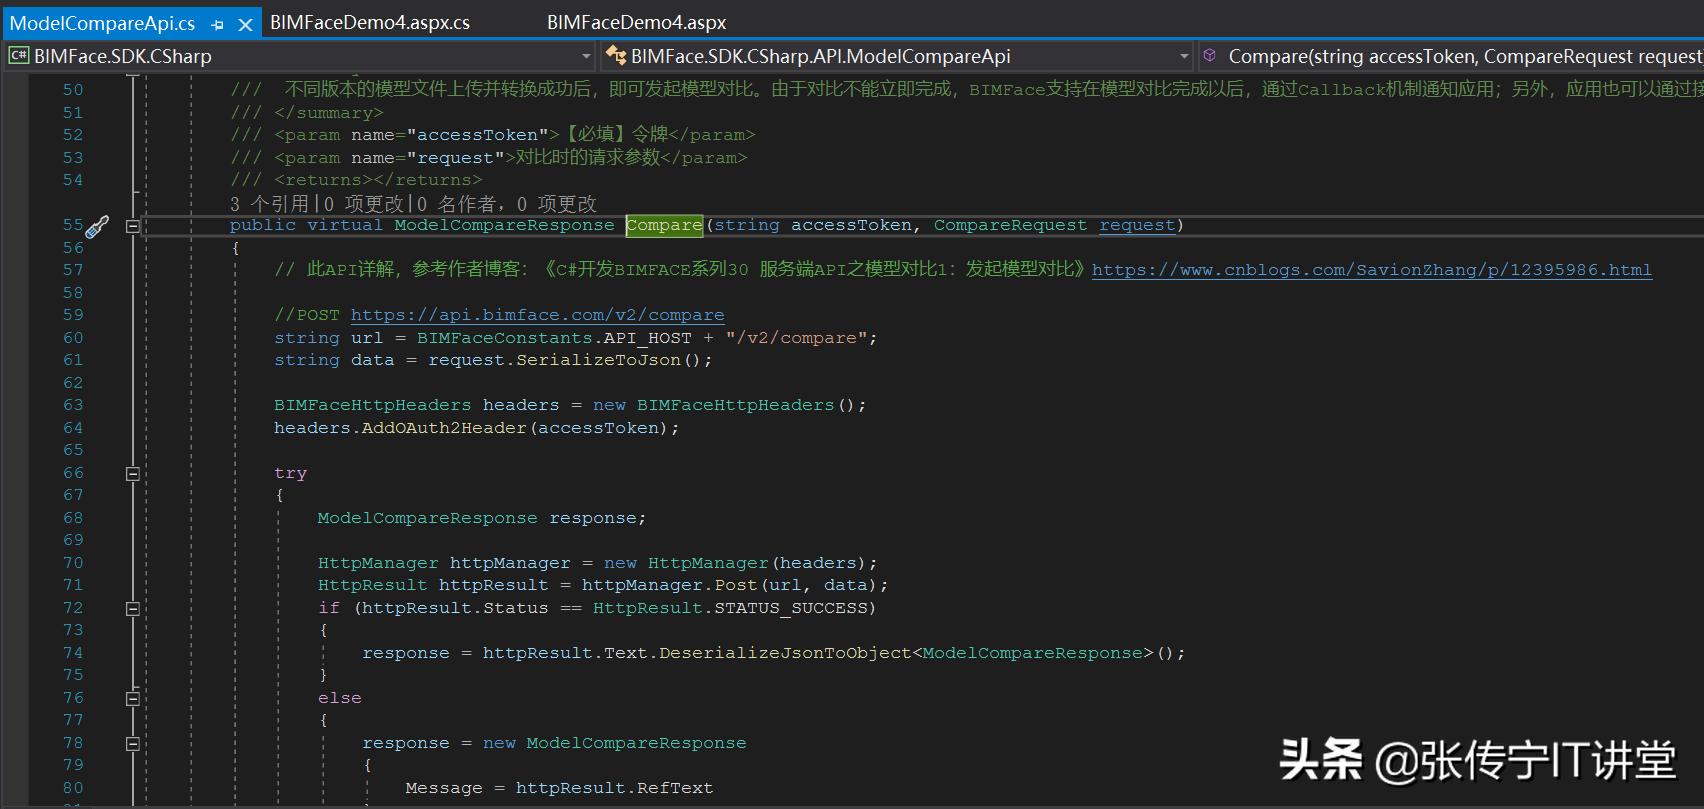Switch to the ModelCompareApi.cs tab
Viewport: 1704px width, 809px height.
coord(102,23)
